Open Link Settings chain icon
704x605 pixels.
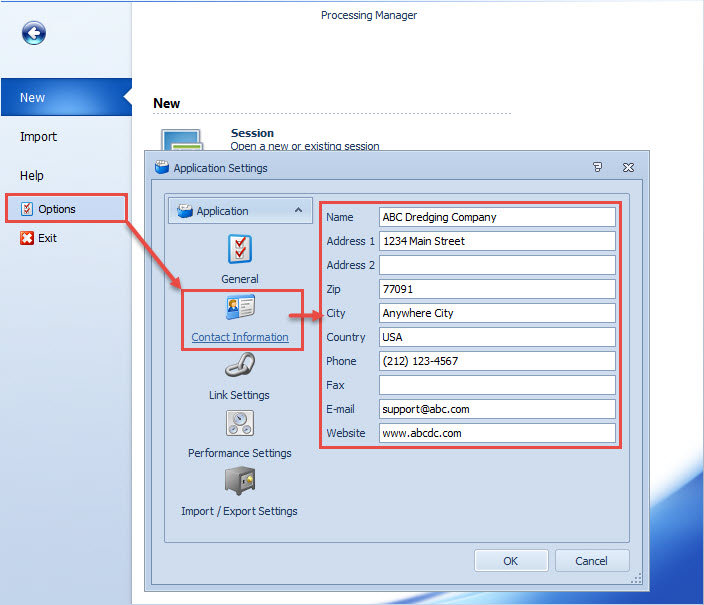click(x=240, y=365)
